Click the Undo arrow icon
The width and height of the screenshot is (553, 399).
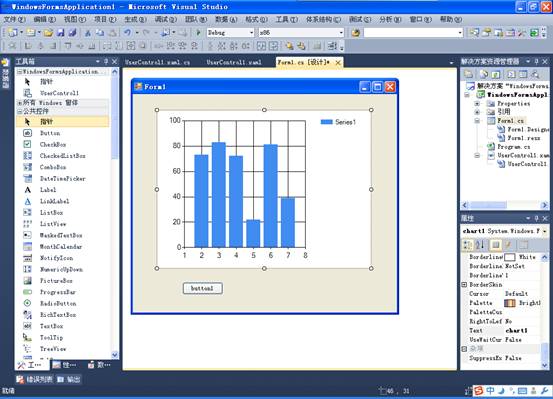tap(127, 33)
